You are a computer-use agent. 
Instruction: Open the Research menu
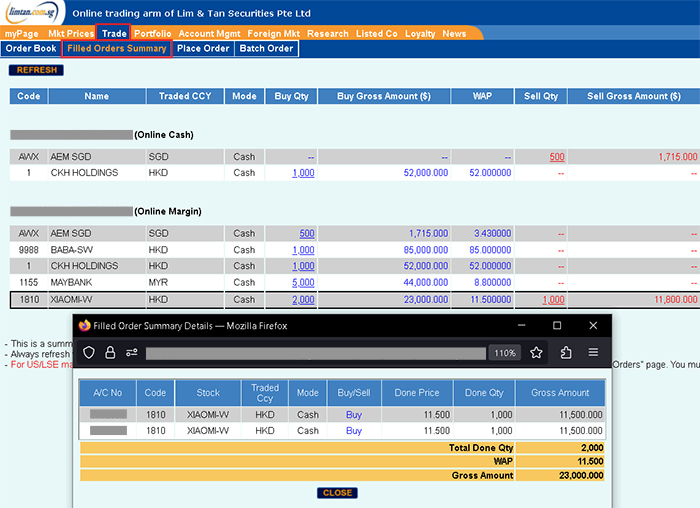[x=328, y=33]
